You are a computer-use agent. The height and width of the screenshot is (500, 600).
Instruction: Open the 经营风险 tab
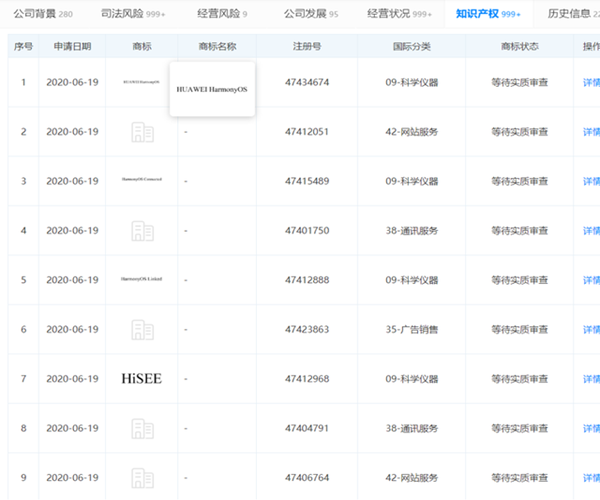[216, 14]
